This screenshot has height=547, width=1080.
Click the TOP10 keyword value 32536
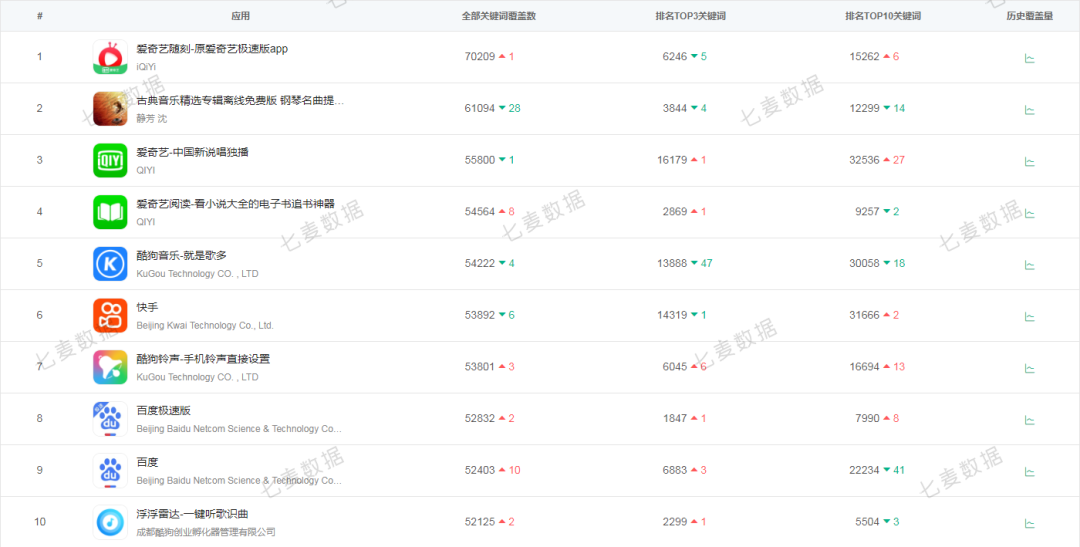pyautogui.click(x=864, y=160)
